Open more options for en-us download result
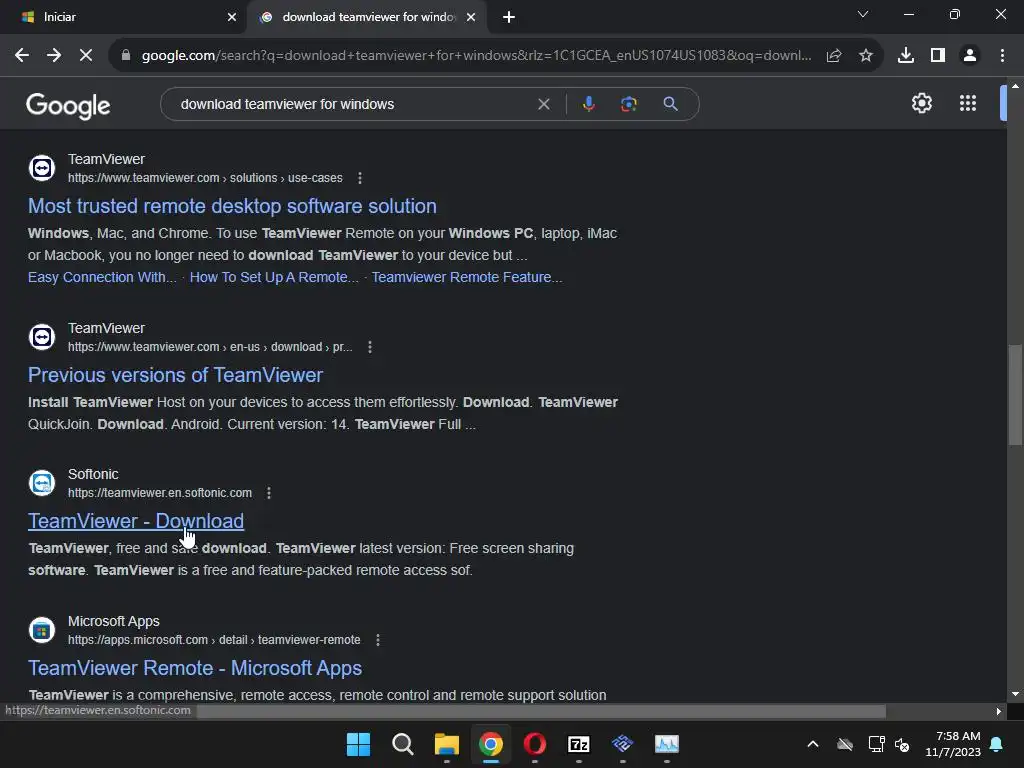Image resolution: width=1024 pixels, height=768 pixels. coord(370,347)
